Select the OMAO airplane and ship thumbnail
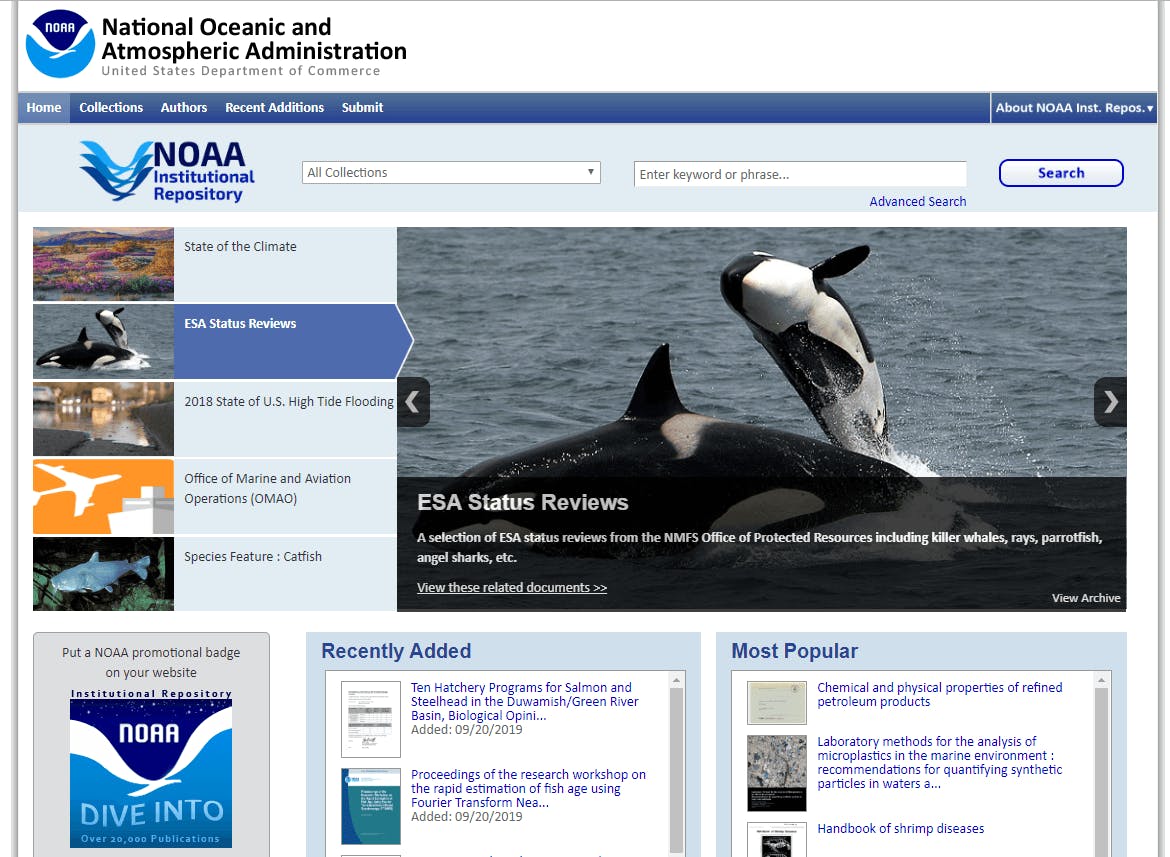The image size is (1170, 857). (x=104, y=497)
